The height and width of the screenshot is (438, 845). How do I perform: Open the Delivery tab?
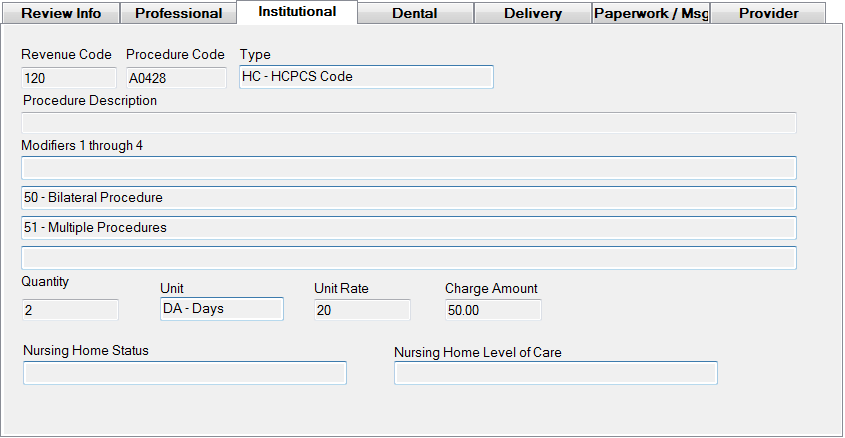(x=532, y=13)
